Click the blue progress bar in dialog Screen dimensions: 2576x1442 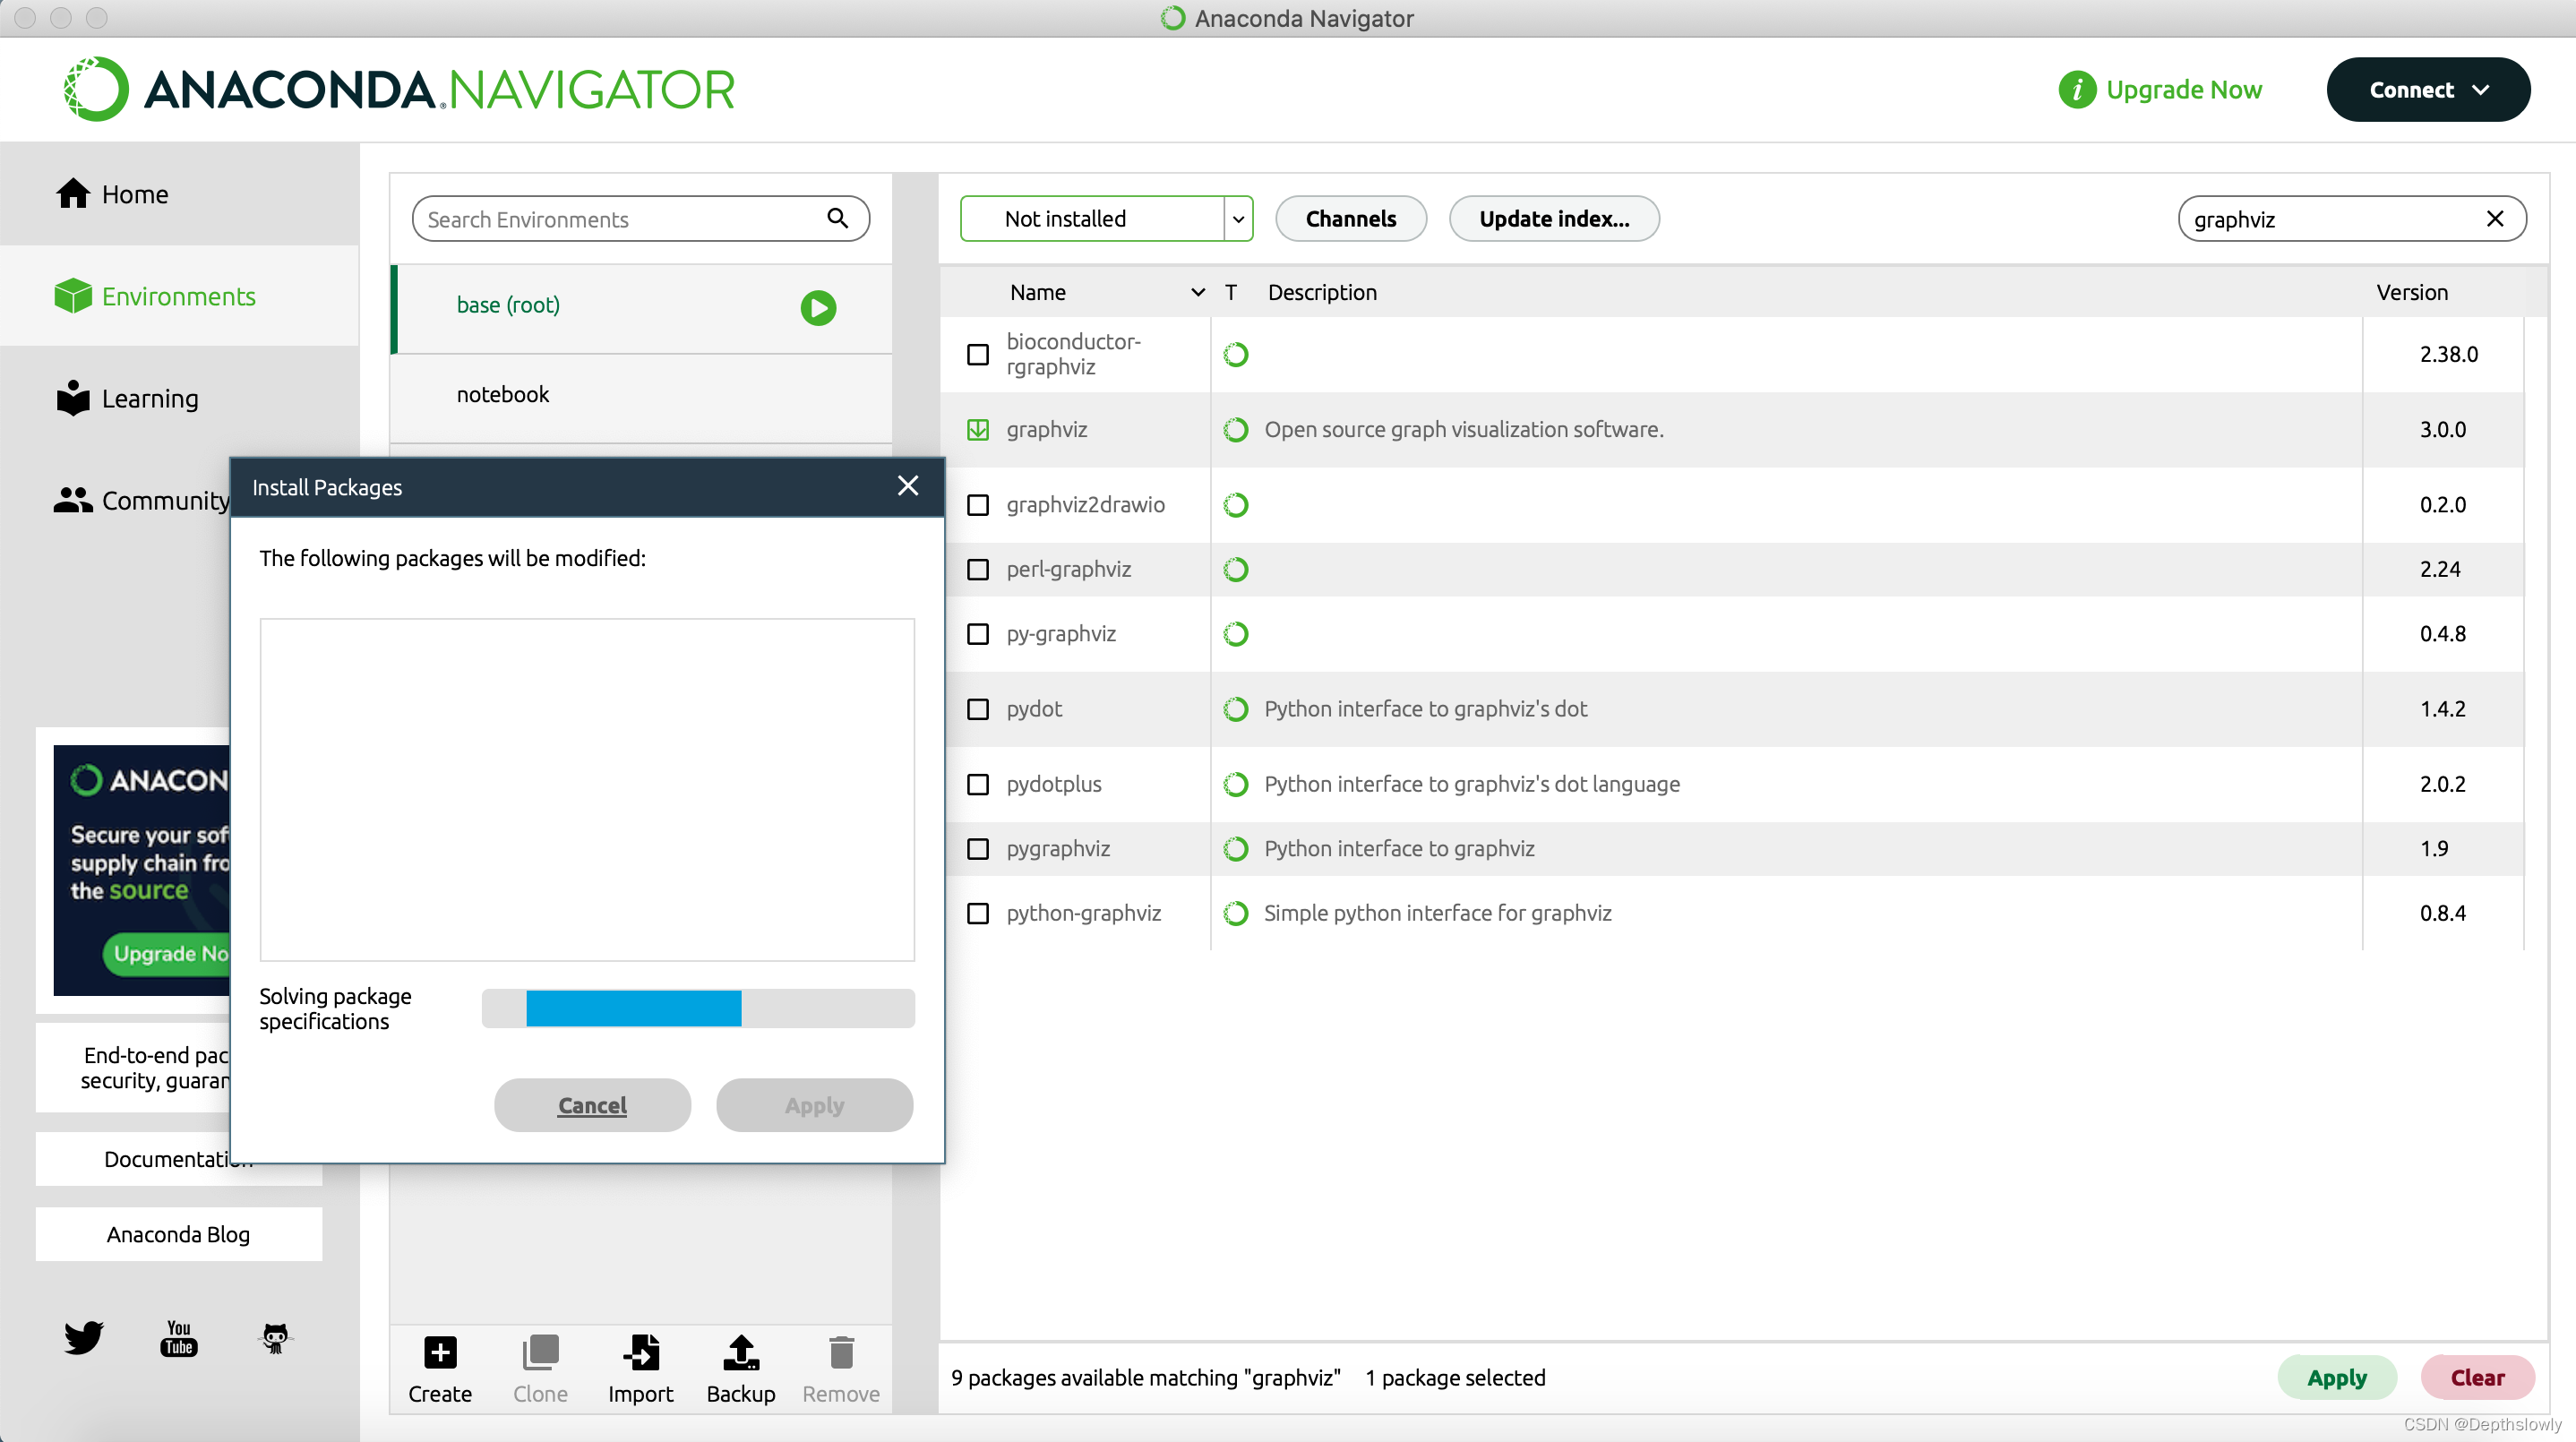pyautogui.click(x=633, y=1008)
